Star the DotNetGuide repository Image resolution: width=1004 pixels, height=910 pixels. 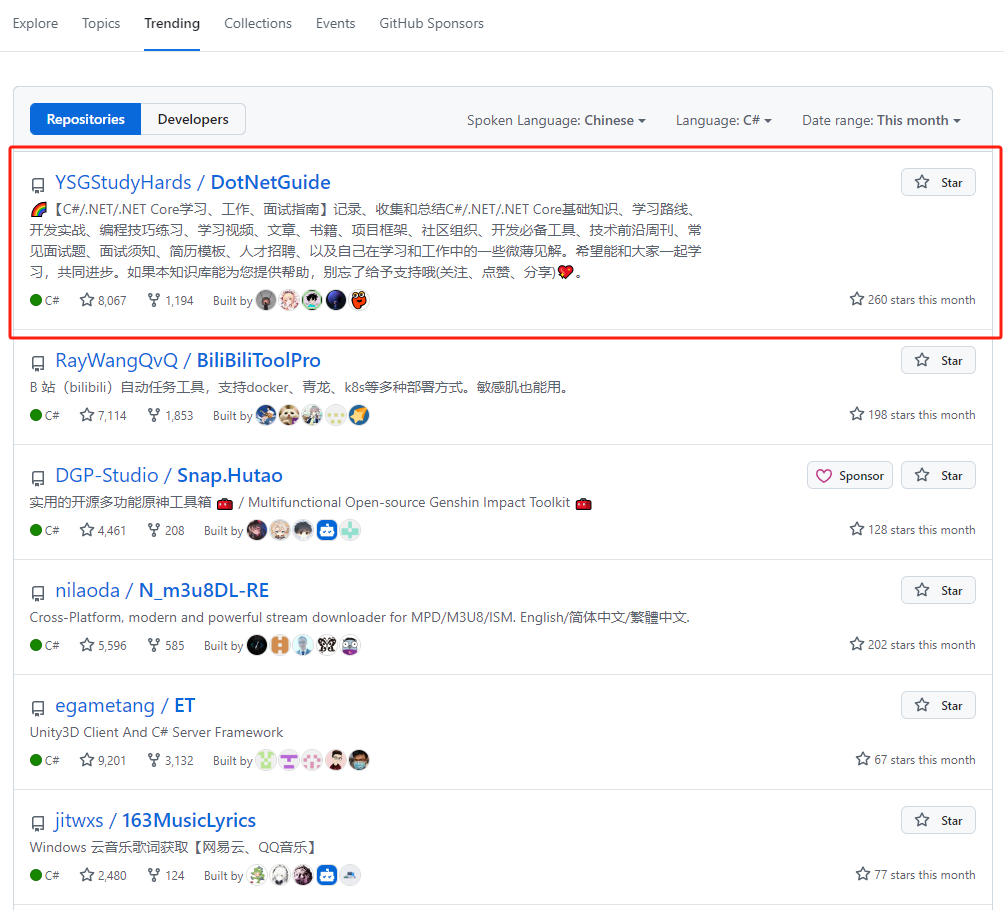(x=937, y=182)
